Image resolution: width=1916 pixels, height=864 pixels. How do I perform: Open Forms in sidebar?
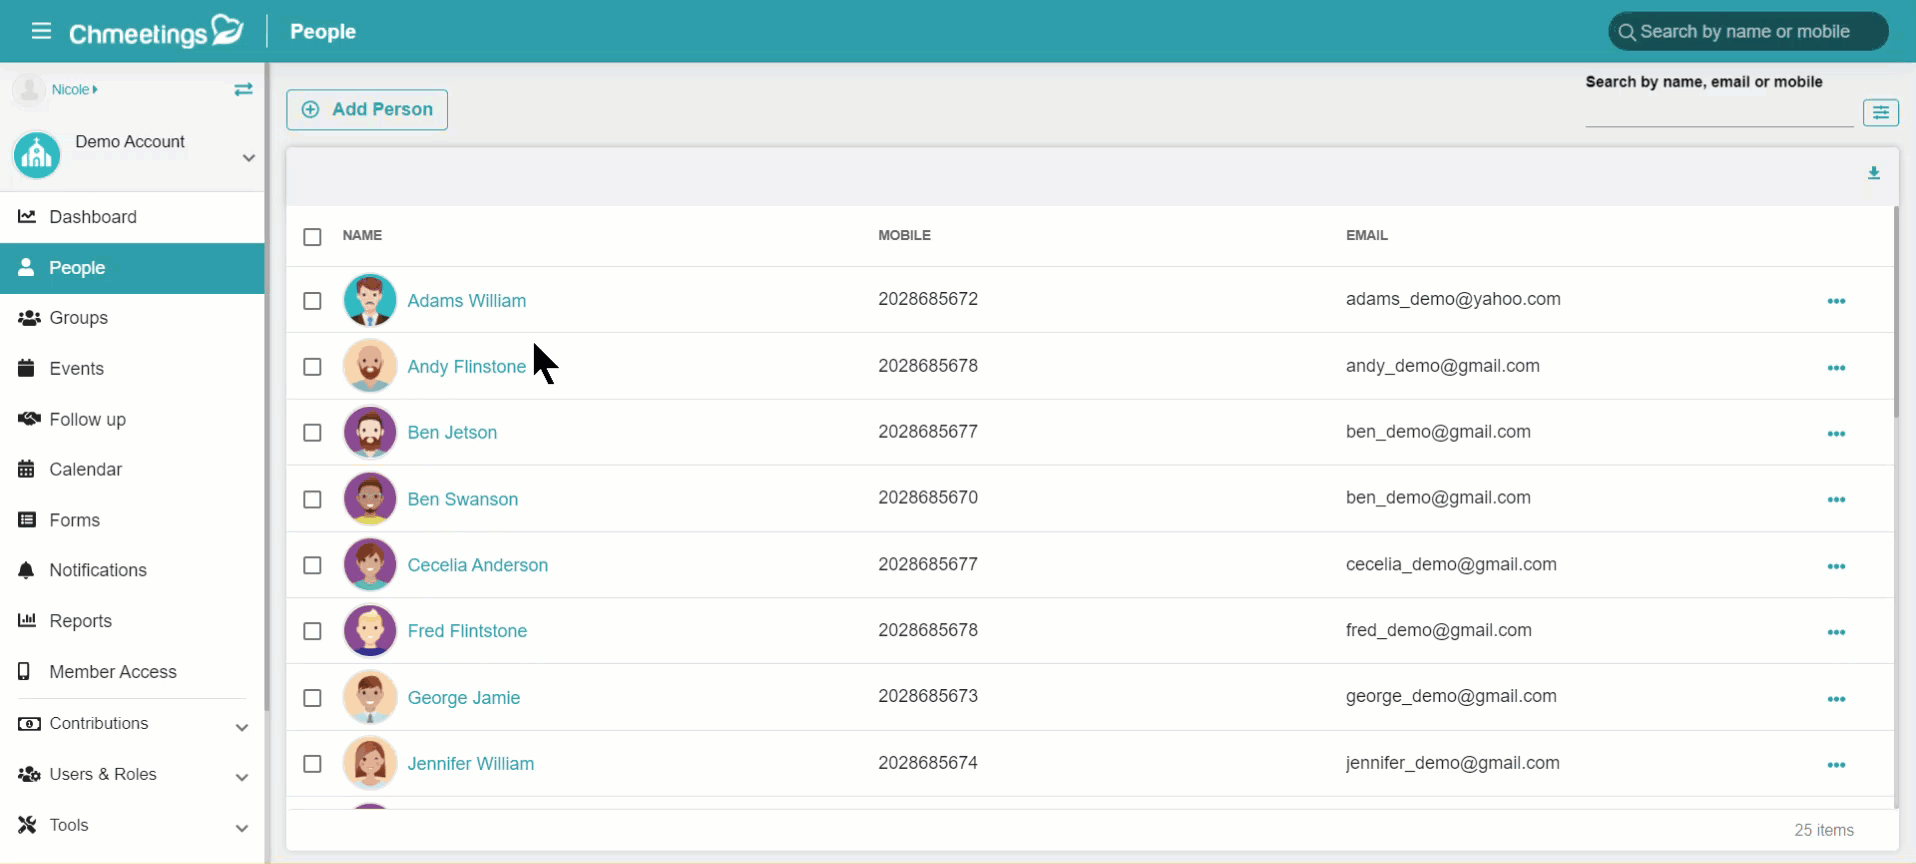132,520
